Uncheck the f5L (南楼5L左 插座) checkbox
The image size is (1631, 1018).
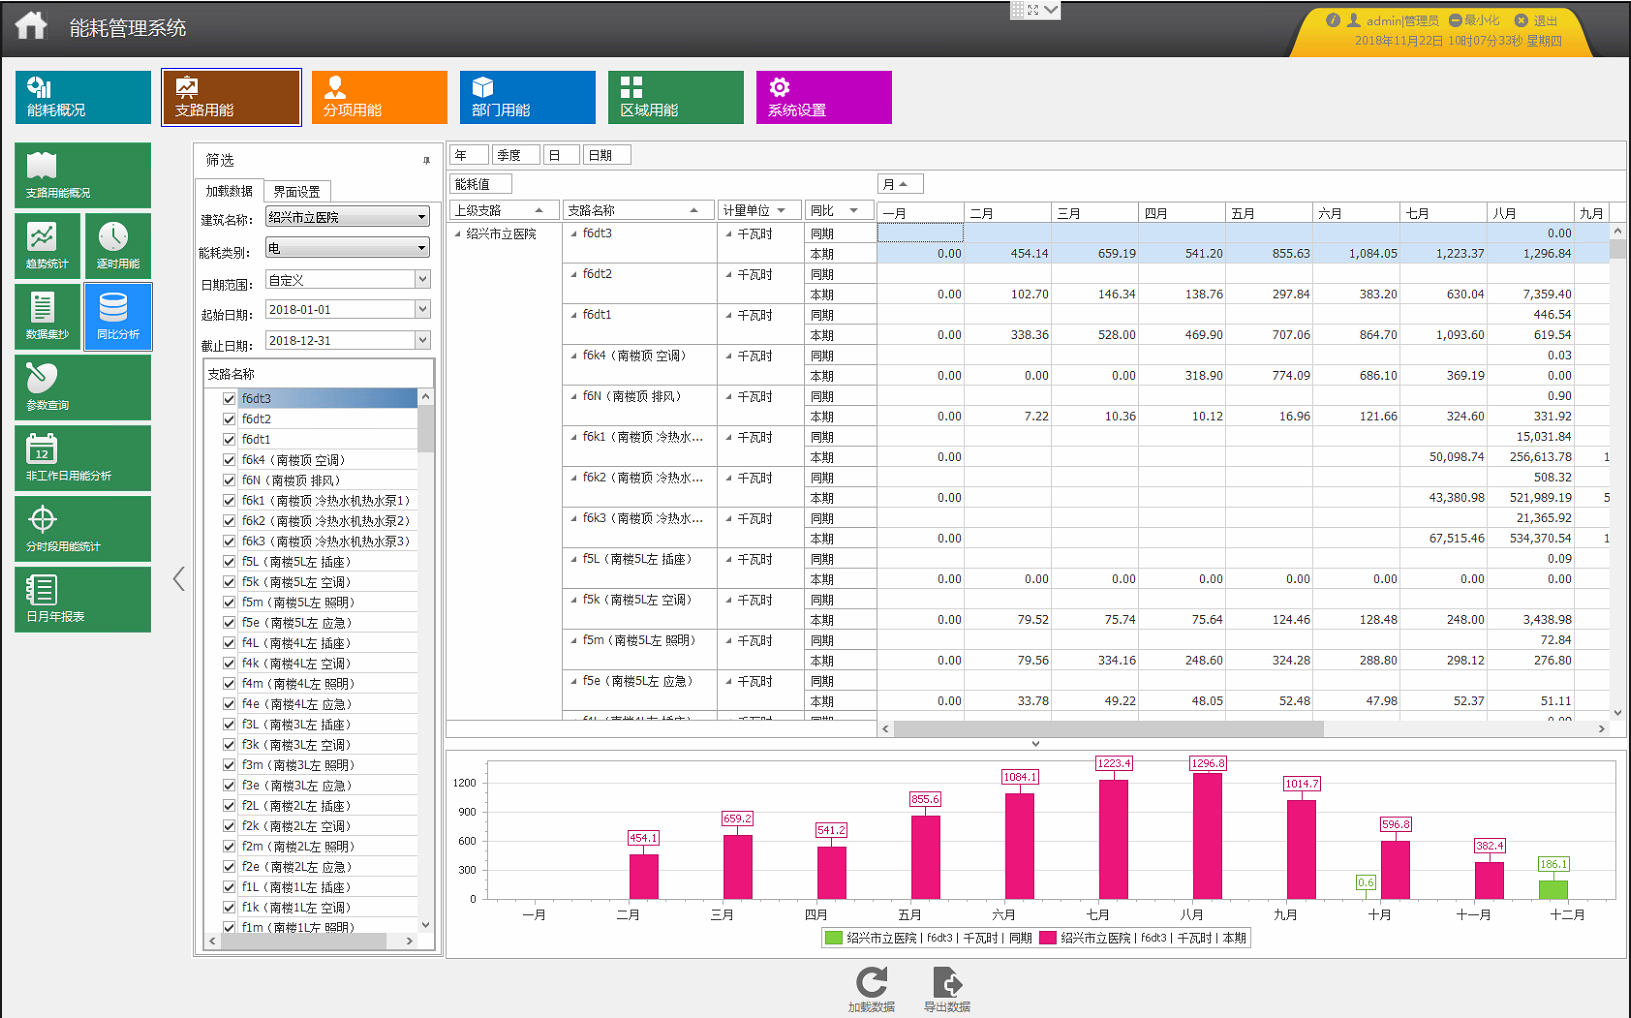[x=229, y=562]
